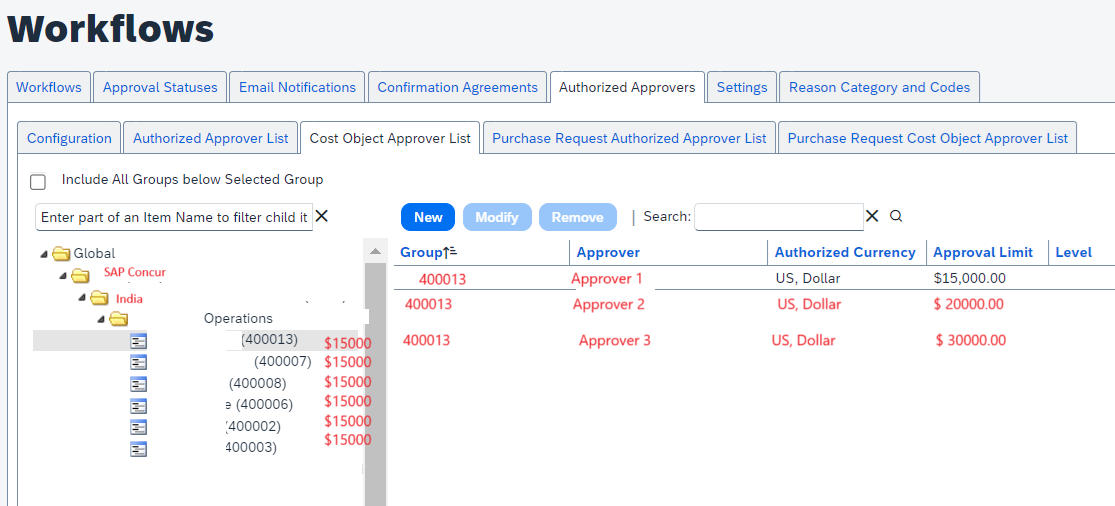Open the Authorized Approver List sub-tab
Viewport: 1115px width, 506px height.
tap(210, 138)
